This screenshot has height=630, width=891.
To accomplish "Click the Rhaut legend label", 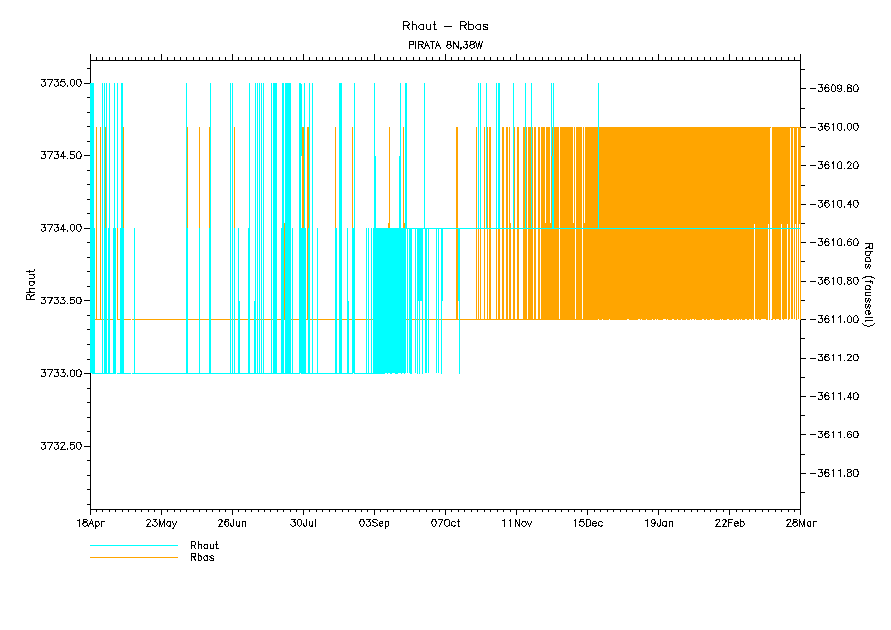I will tap(204, 546).
